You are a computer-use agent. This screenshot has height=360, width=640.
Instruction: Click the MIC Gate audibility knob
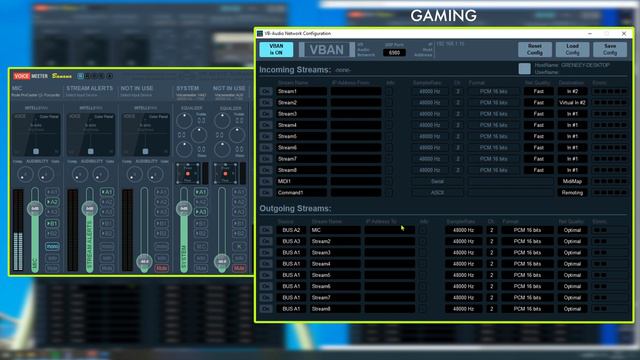click(46, 175)
